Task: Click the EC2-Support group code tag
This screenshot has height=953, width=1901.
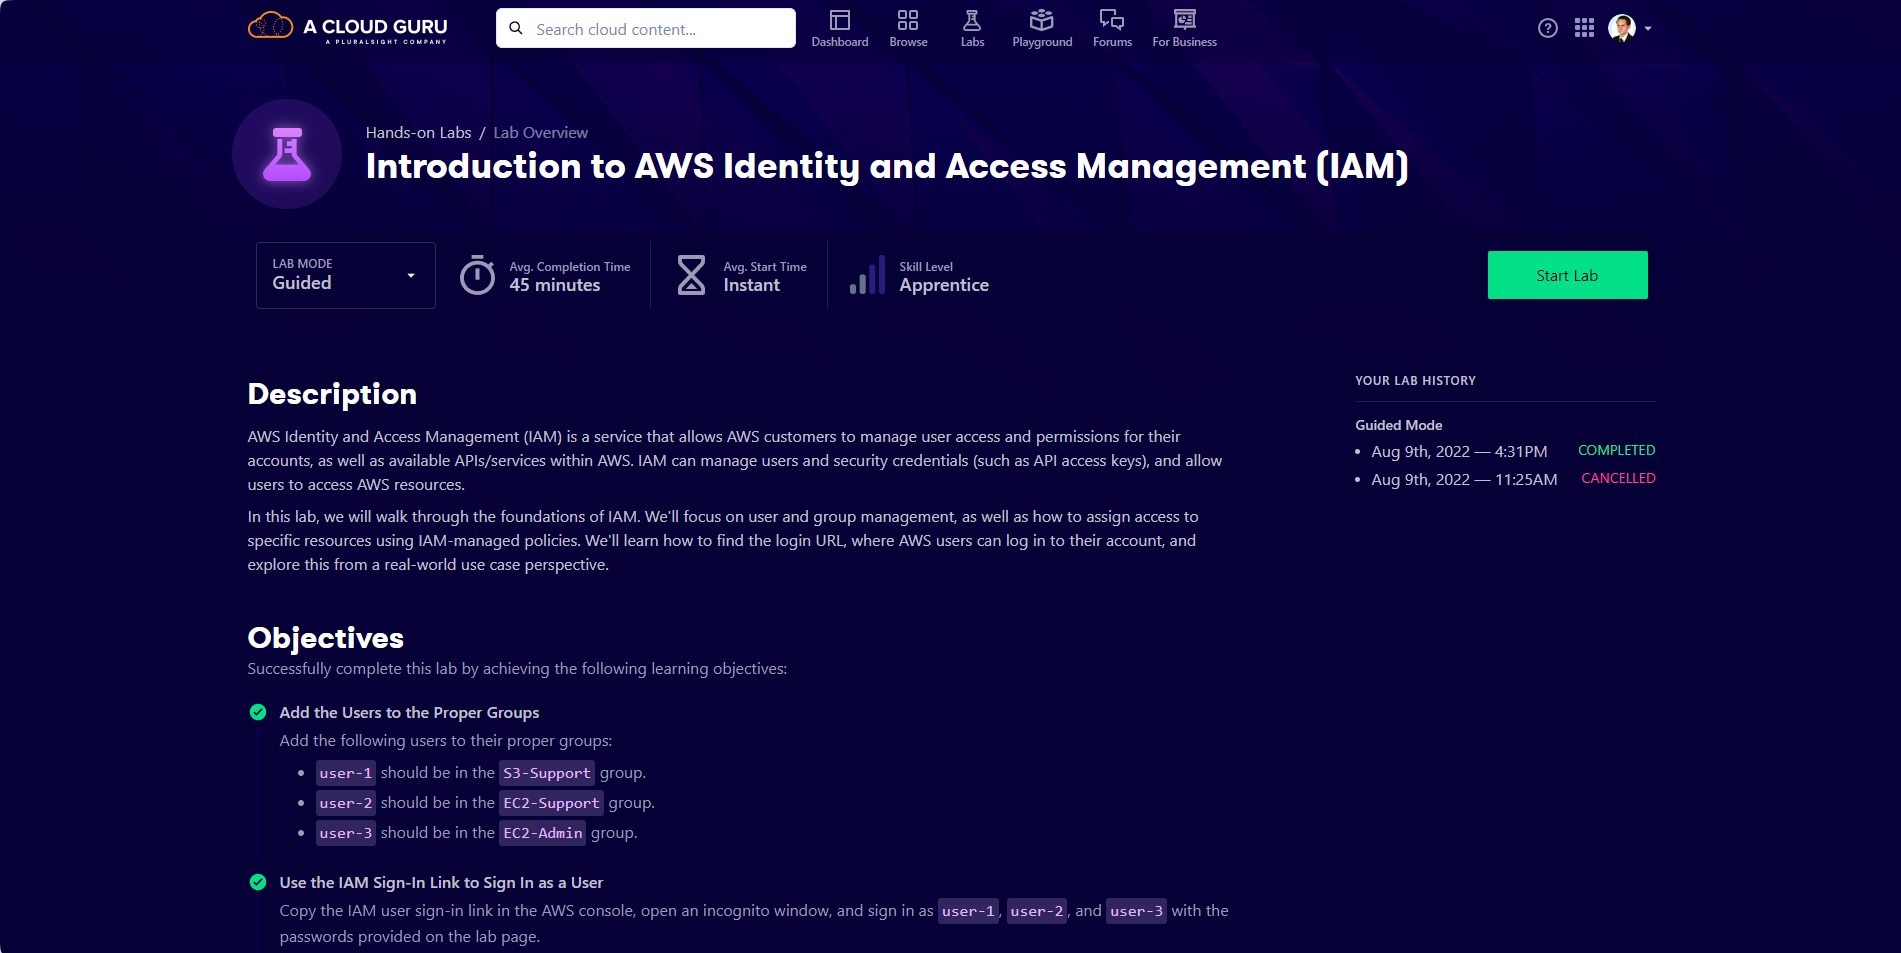Action: pos(551,803)
